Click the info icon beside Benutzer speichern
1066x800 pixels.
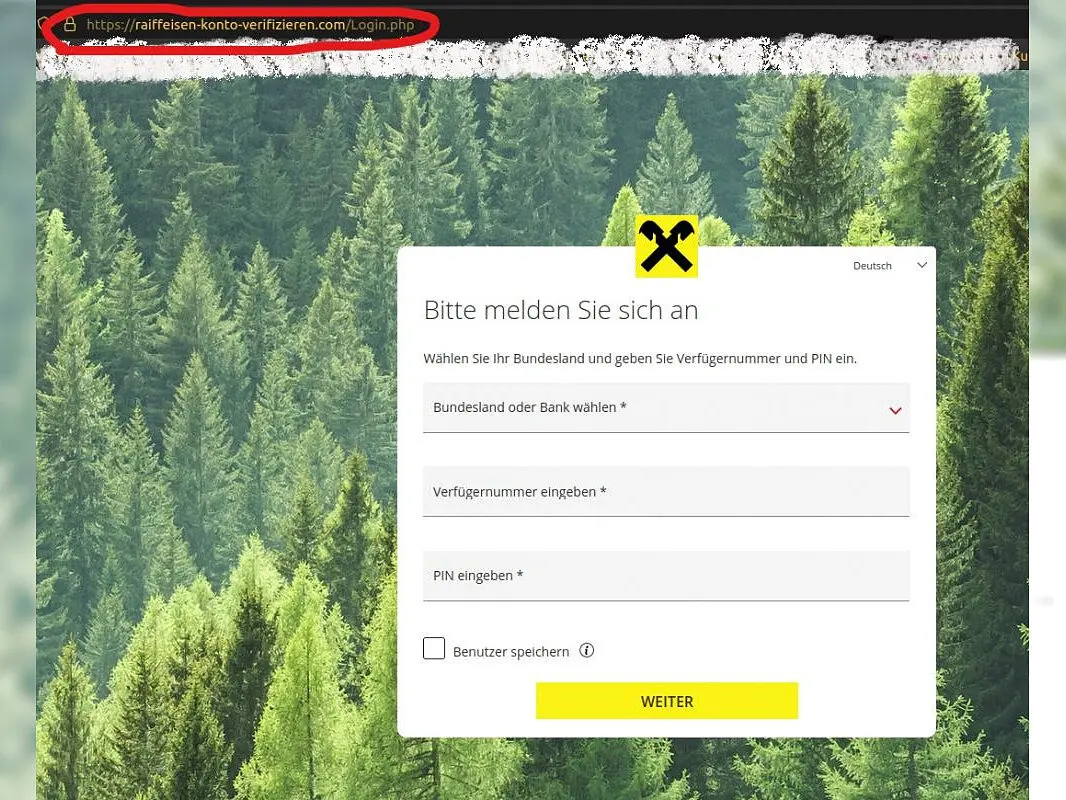pyautogui.click(x=587, y=650)
